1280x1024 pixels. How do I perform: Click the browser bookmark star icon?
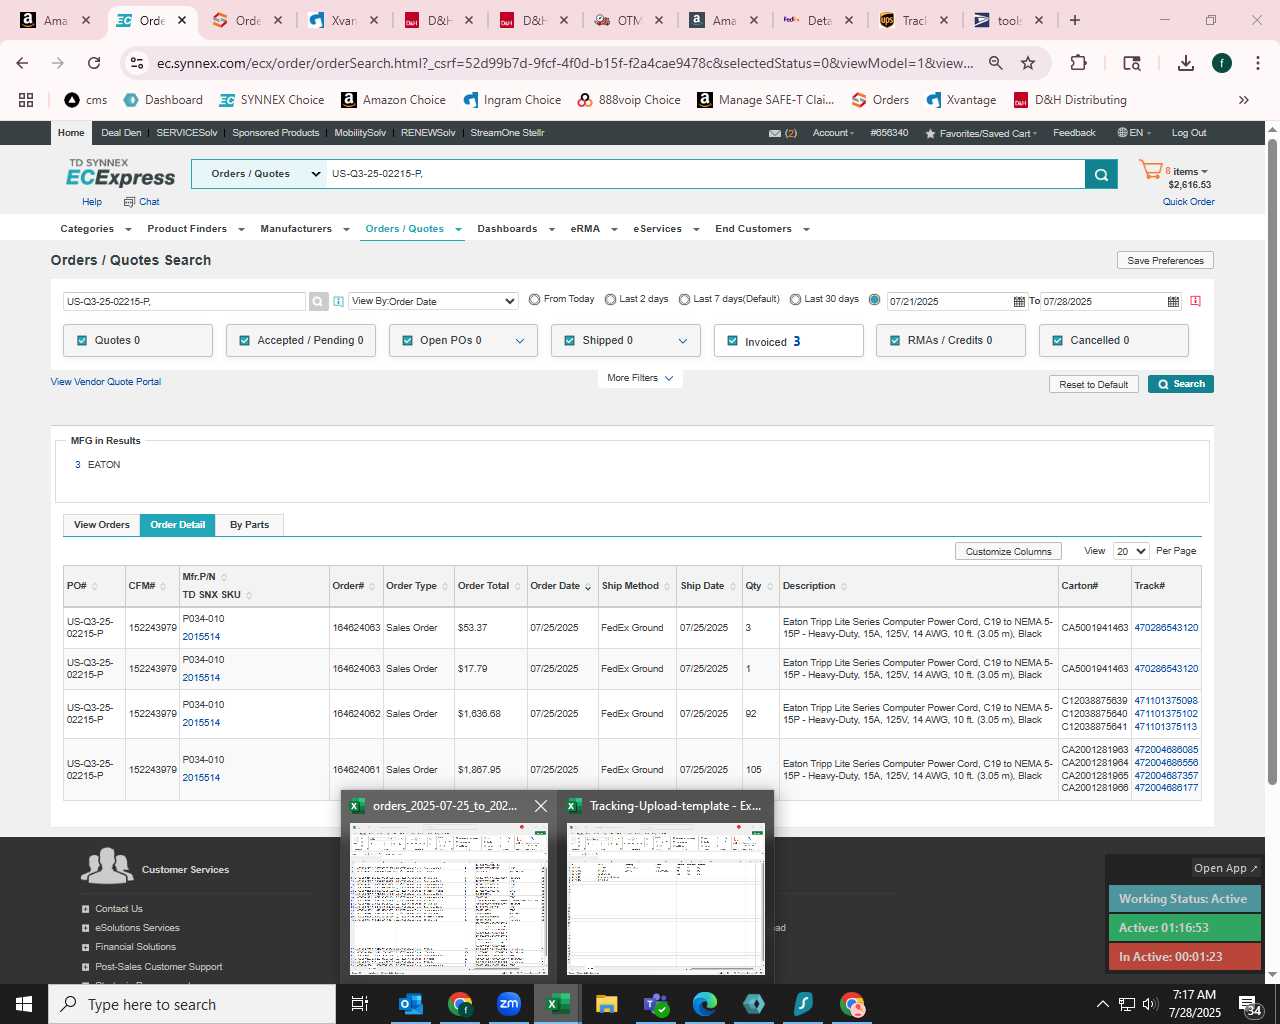[x=1028, y=63]
